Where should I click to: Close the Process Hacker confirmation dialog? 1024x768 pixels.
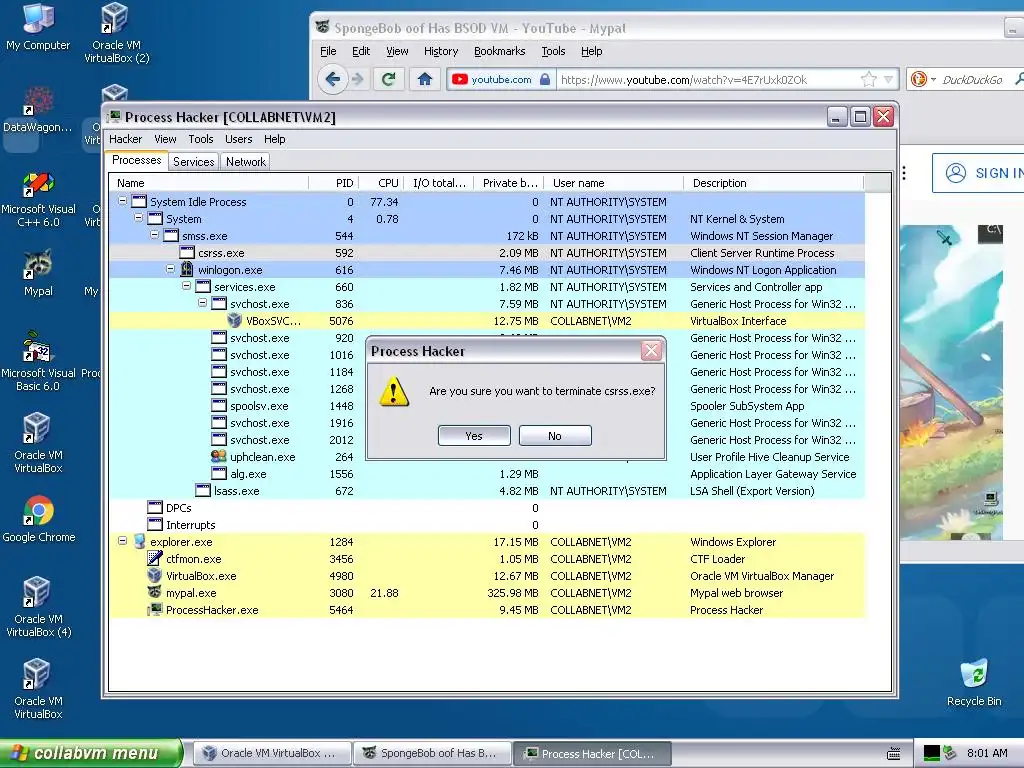coord(651,351)
